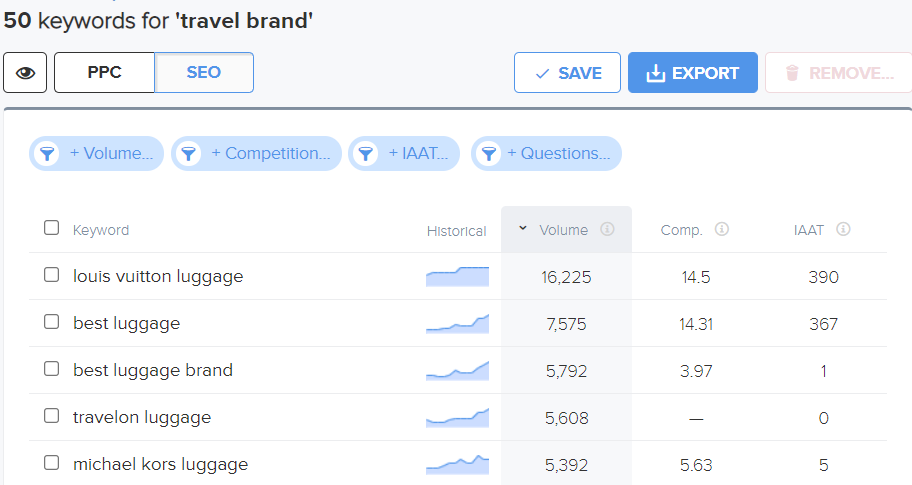The height and width of the screenshot is (485, 912).
Task: Expand the Competition filter
Action: point(257,154)
